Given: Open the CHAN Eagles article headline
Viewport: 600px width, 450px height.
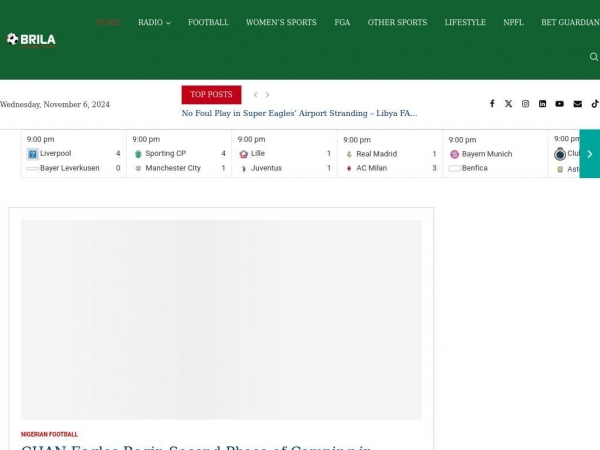Looking at the screenshot, I should [196, 447].
